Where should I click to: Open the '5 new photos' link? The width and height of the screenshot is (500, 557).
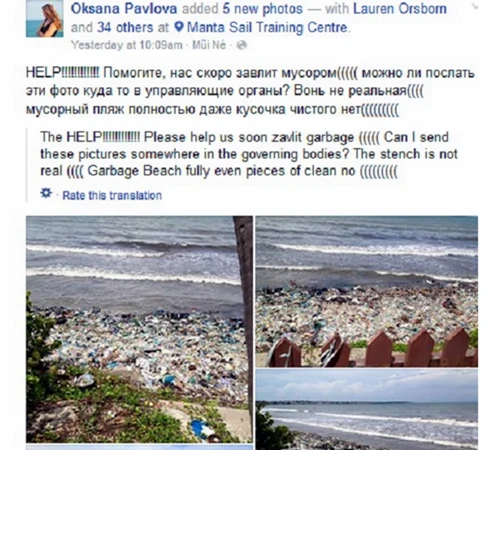(x=262, y=9)
